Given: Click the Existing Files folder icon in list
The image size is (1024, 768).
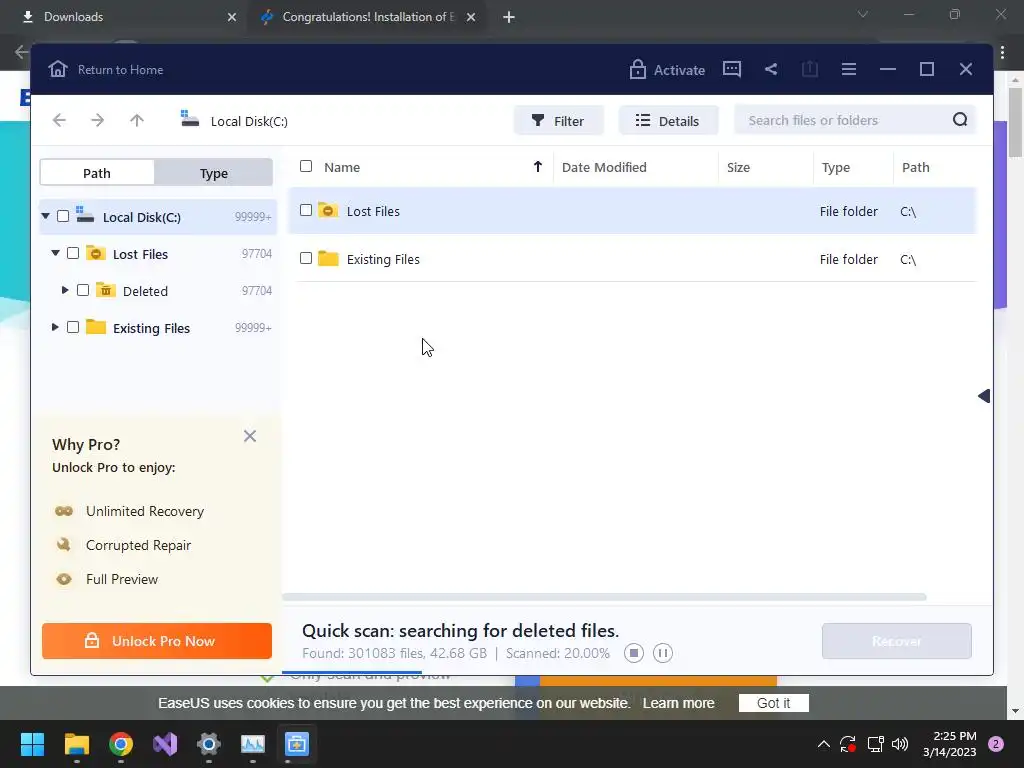Looking at the screenshot, I should click(x=328, y=259).
